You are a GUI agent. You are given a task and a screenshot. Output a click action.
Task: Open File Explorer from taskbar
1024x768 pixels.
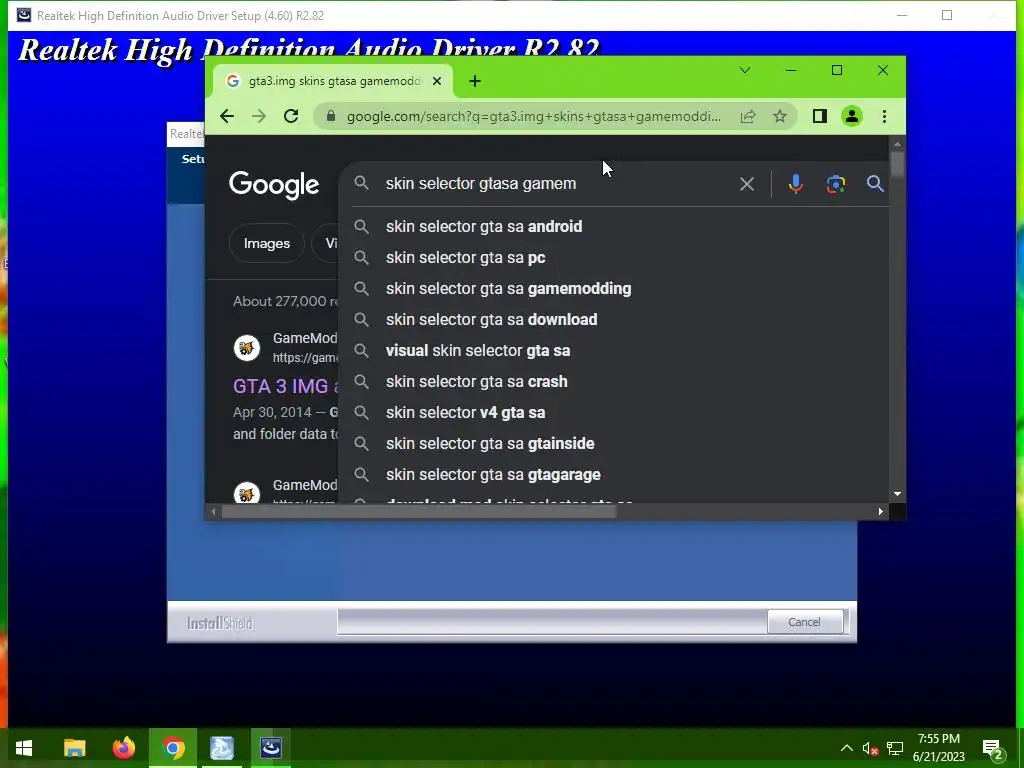74,748
